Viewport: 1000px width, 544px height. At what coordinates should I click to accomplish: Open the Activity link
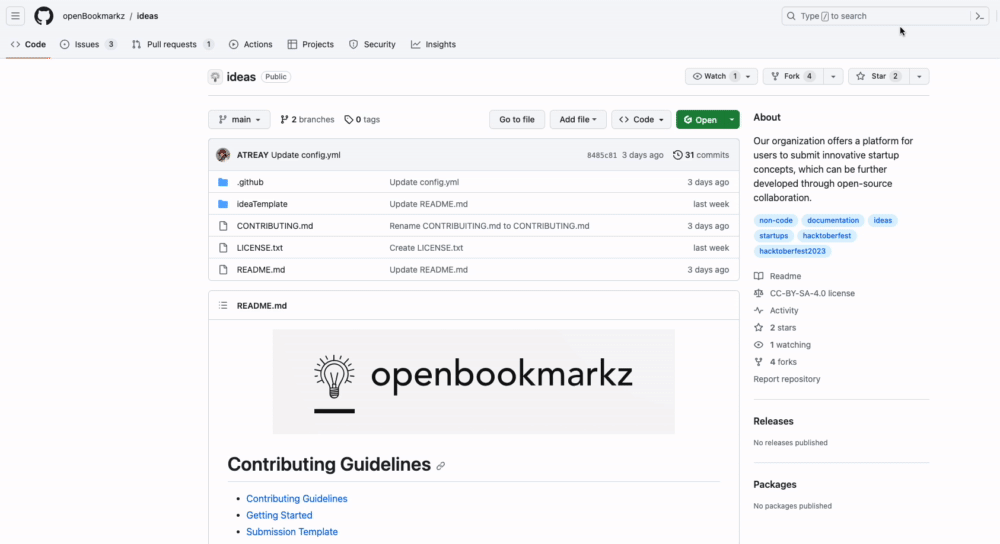click(x=776, y=311)
